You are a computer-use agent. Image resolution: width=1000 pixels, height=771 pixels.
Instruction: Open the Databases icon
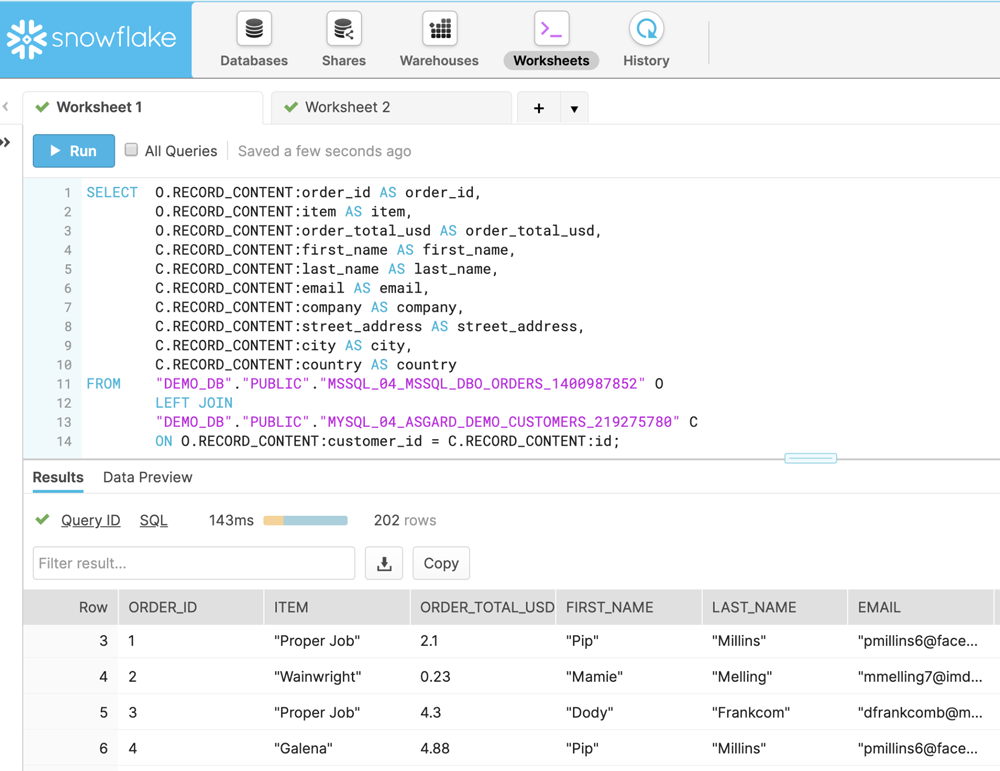click(x=254, y=29)
